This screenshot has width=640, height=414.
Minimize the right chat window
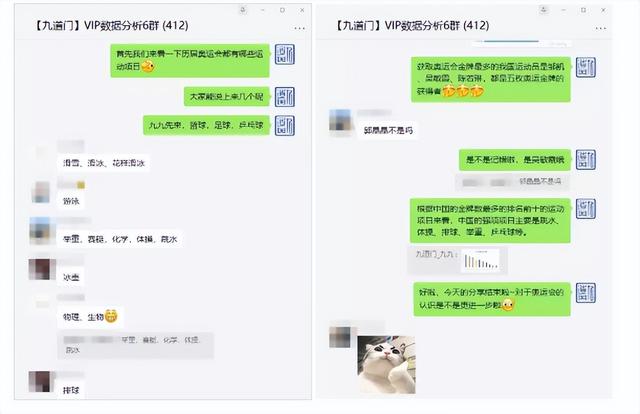pyautogui.click(x=564, y=10)
